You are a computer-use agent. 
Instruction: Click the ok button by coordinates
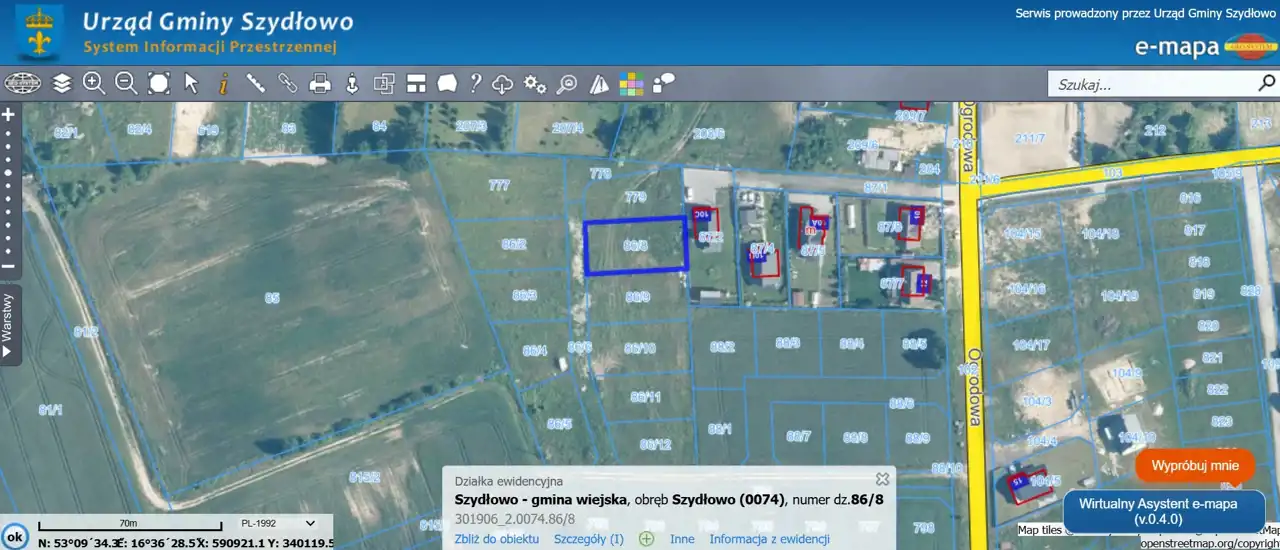click(15, 537)
